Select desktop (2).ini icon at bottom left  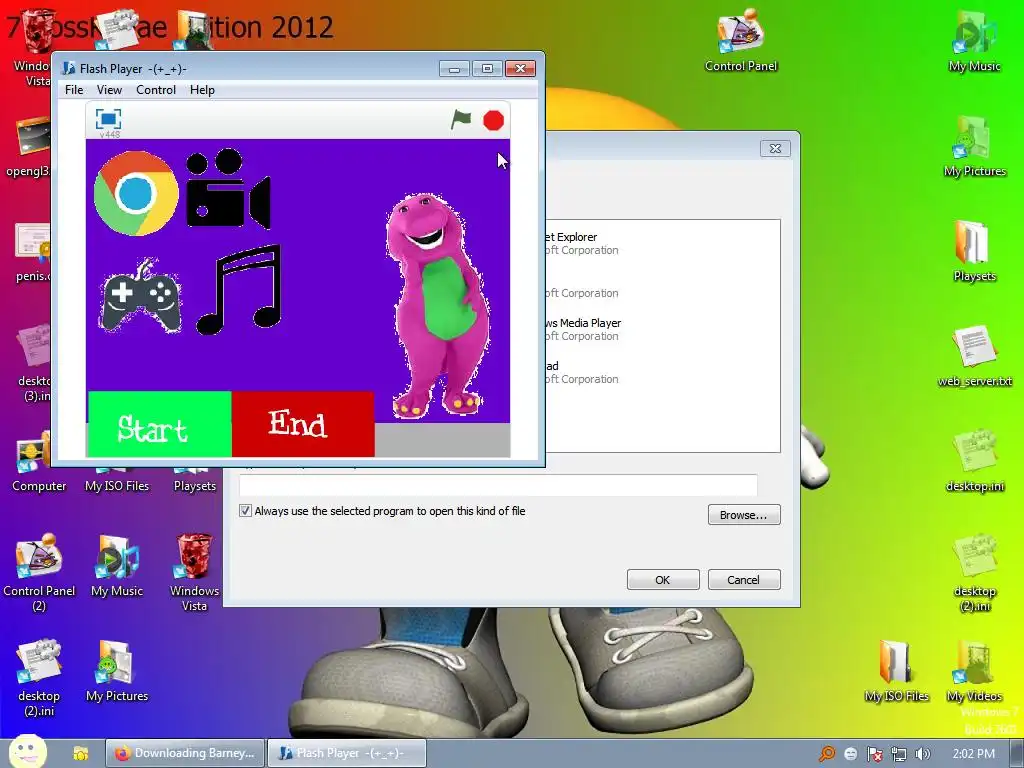click(x=39, y=679)
